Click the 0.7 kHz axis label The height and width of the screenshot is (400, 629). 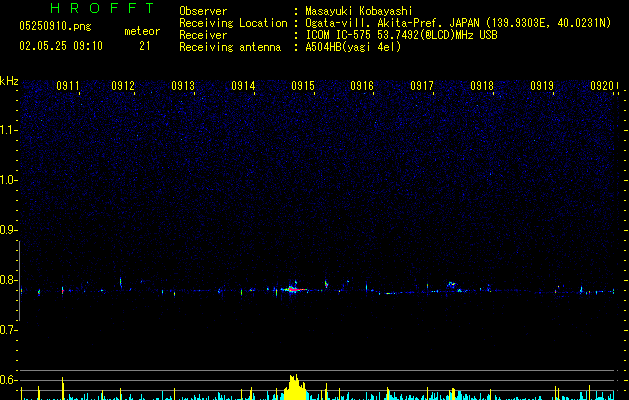(8, 330)
